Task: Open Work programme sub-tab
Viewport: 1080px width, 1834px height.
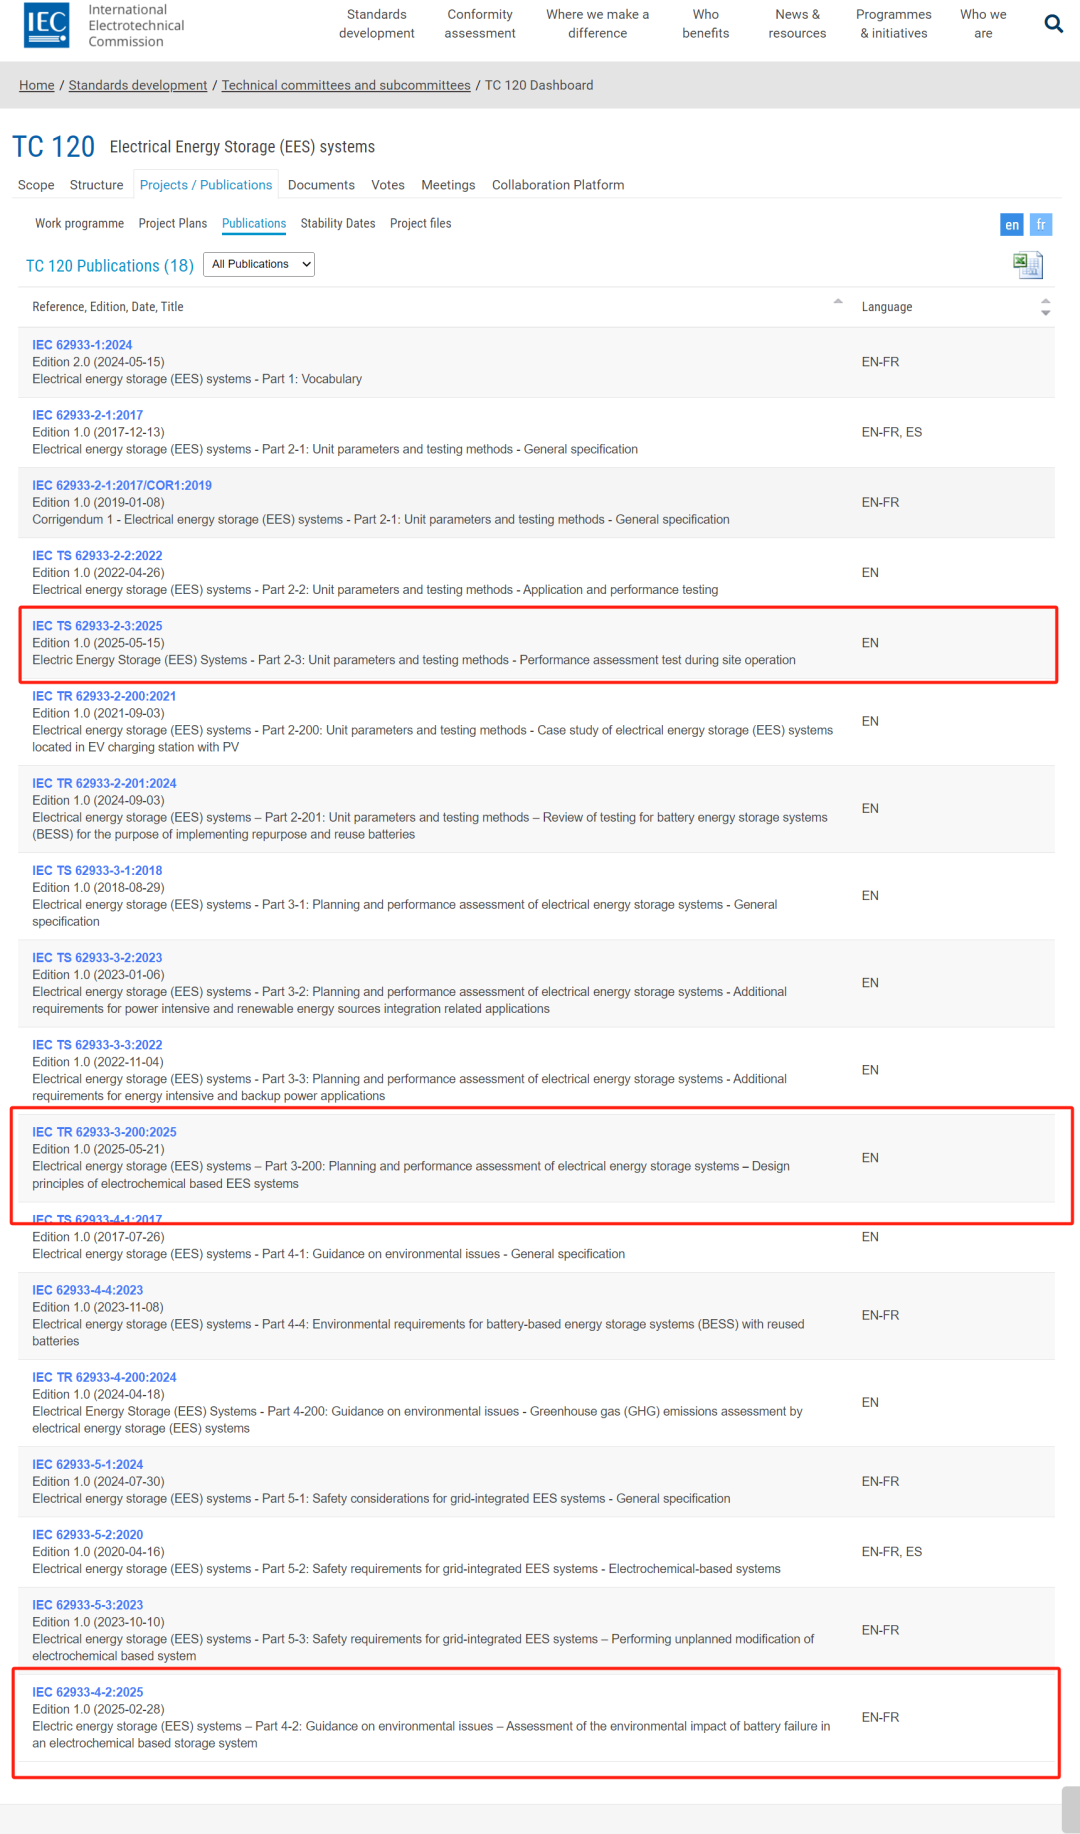Action: pos(80,223)
